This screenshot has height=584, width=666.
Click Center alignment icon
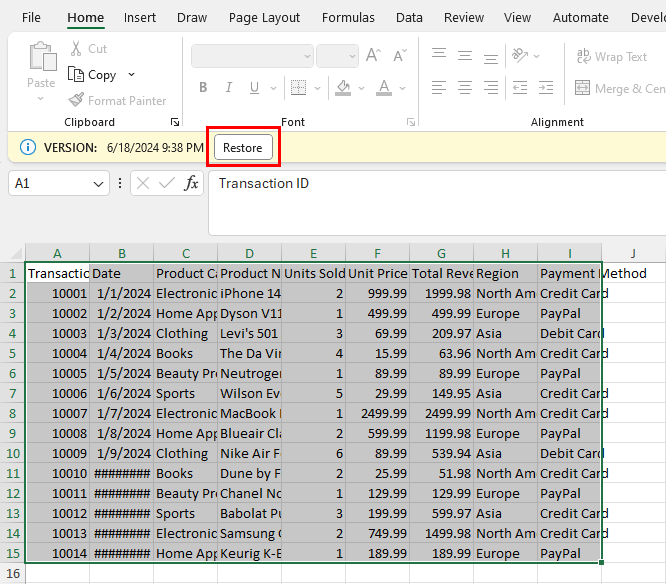coord(465,87)
